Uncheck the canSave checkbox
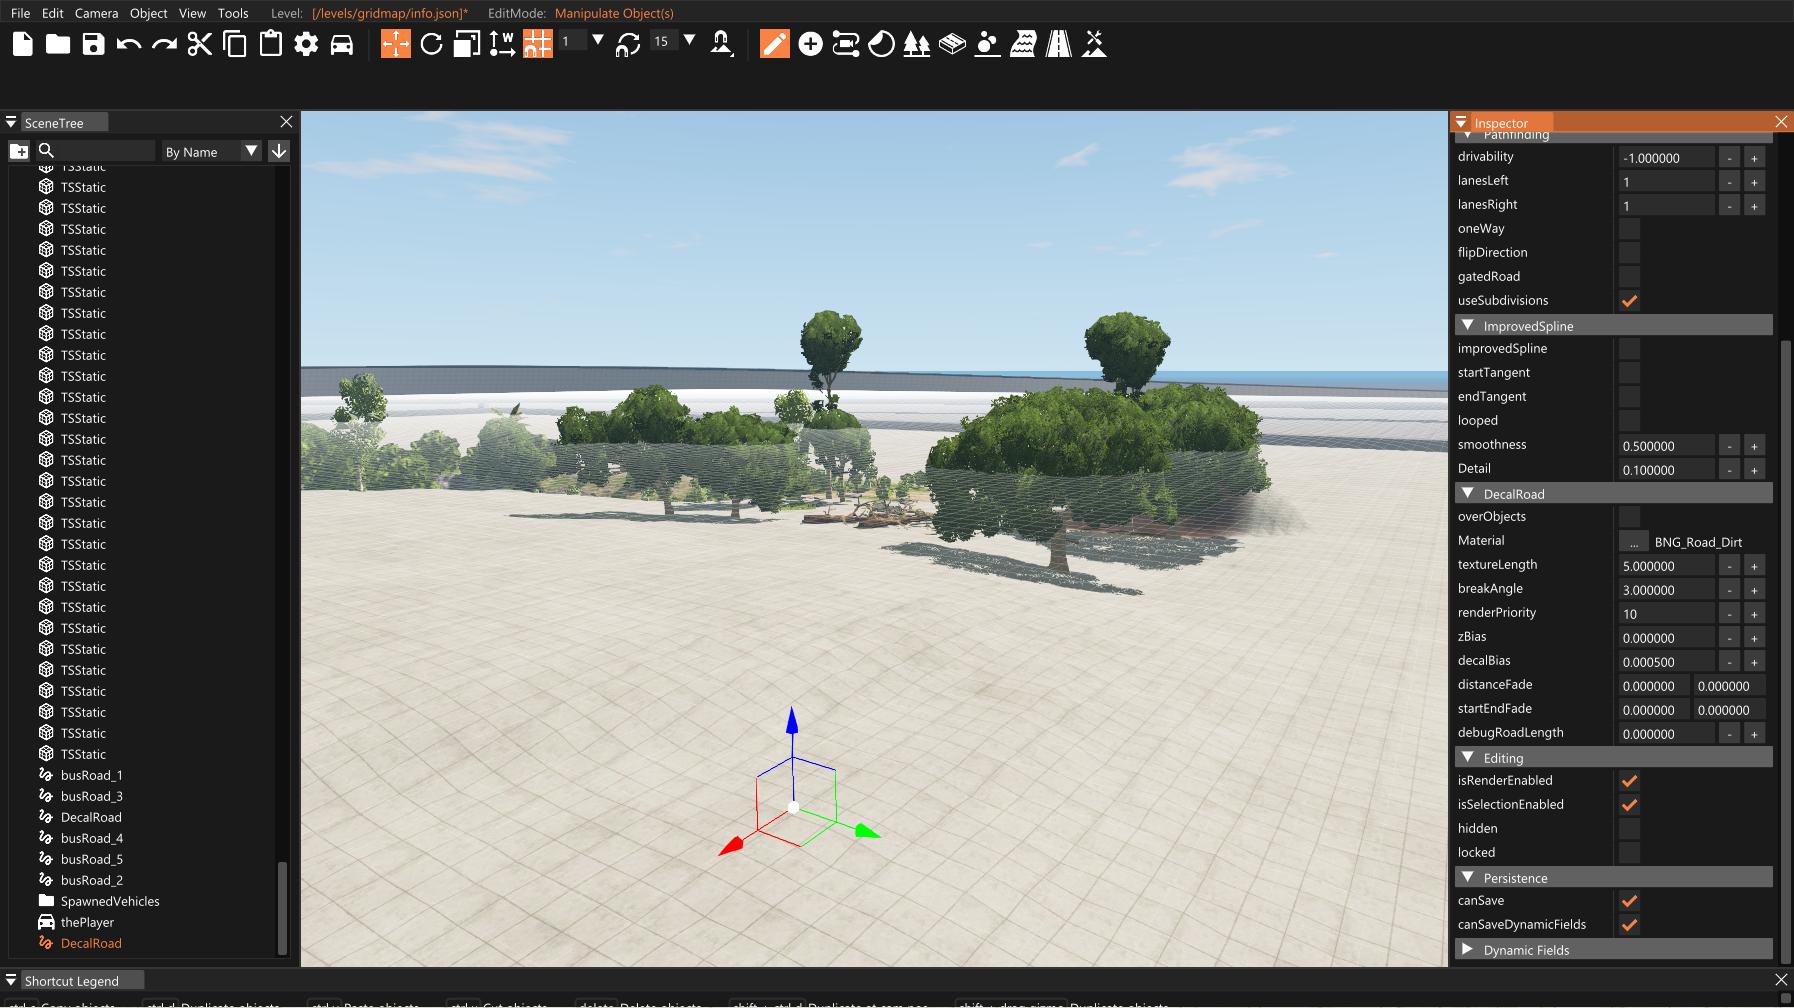The image size is (1794, 1008). tap(1630, 901)
